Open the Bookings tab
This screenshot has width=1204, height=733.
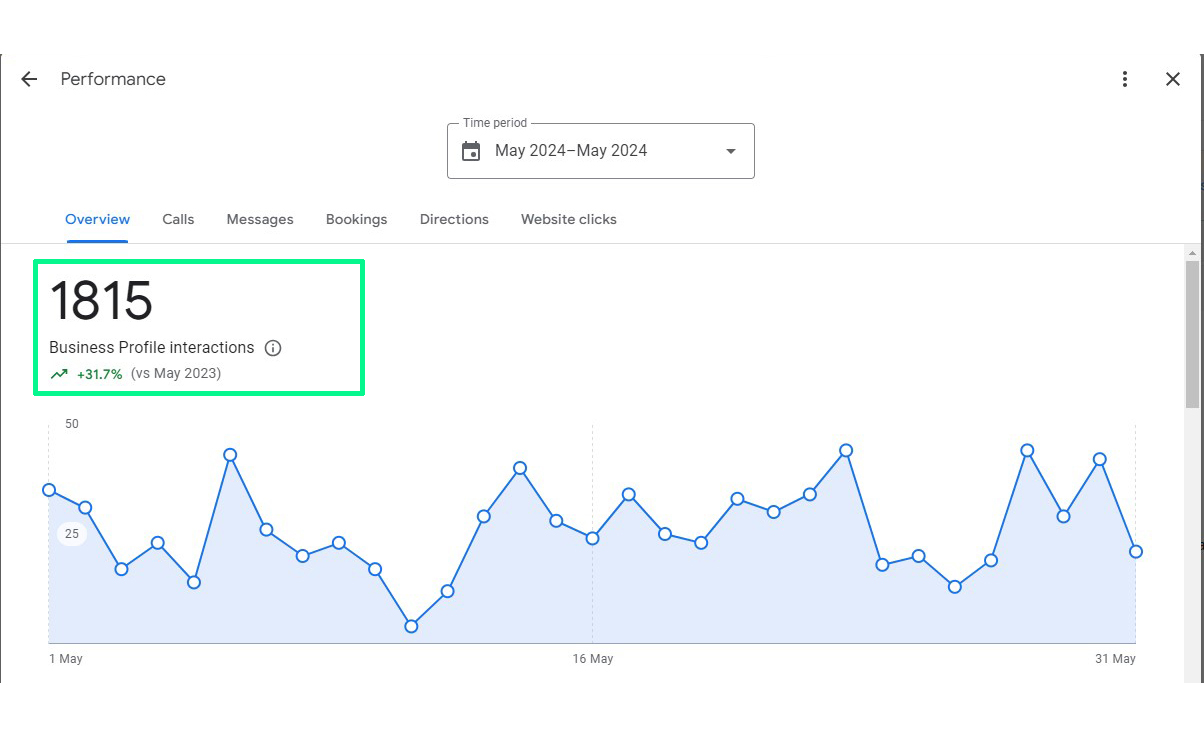[356, 219]
